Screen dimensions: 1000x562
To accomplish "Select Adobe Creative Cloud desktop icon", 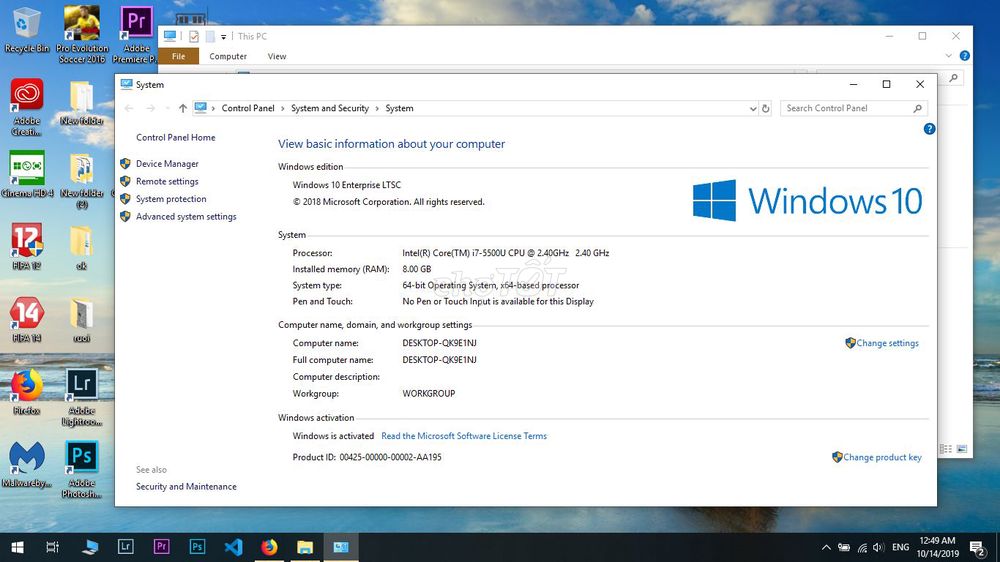I will pyautogui.click(x=26, y=107).
